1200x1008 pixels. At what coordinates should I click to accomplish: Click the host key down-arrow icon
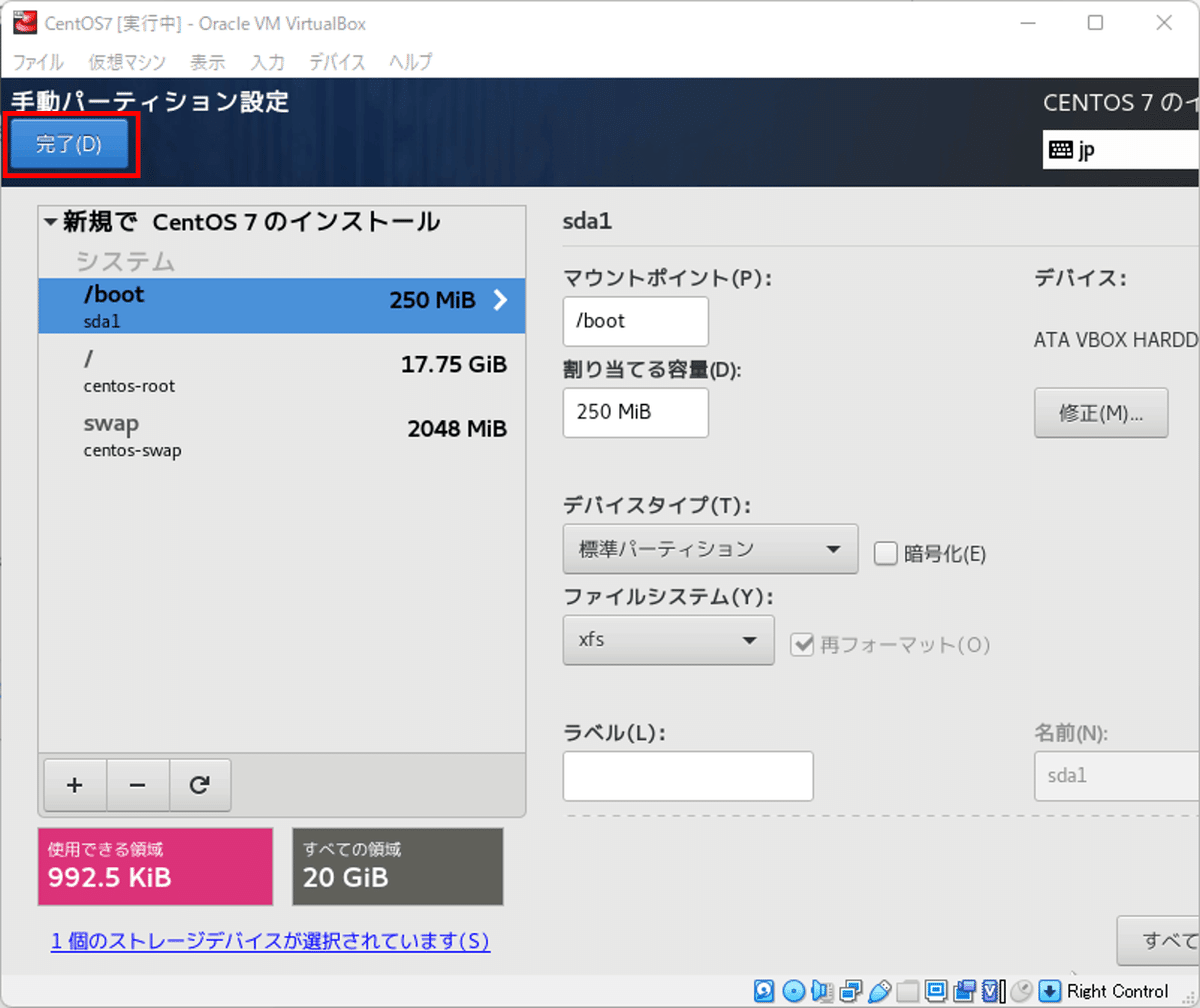pos(1049,991)
